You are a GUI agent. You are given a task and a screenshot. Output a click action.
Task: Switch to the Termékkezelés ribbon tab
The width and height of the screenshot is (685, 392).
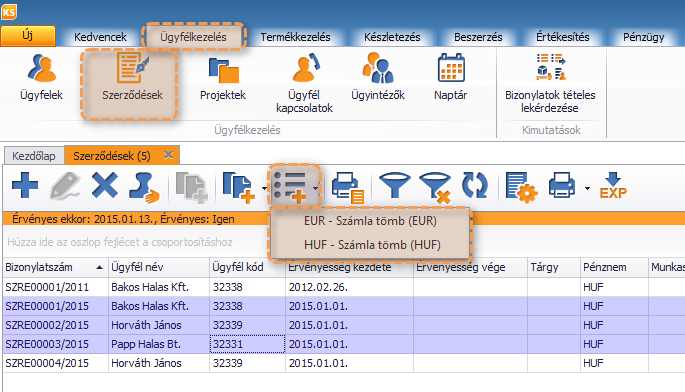[x=295, y=37]
